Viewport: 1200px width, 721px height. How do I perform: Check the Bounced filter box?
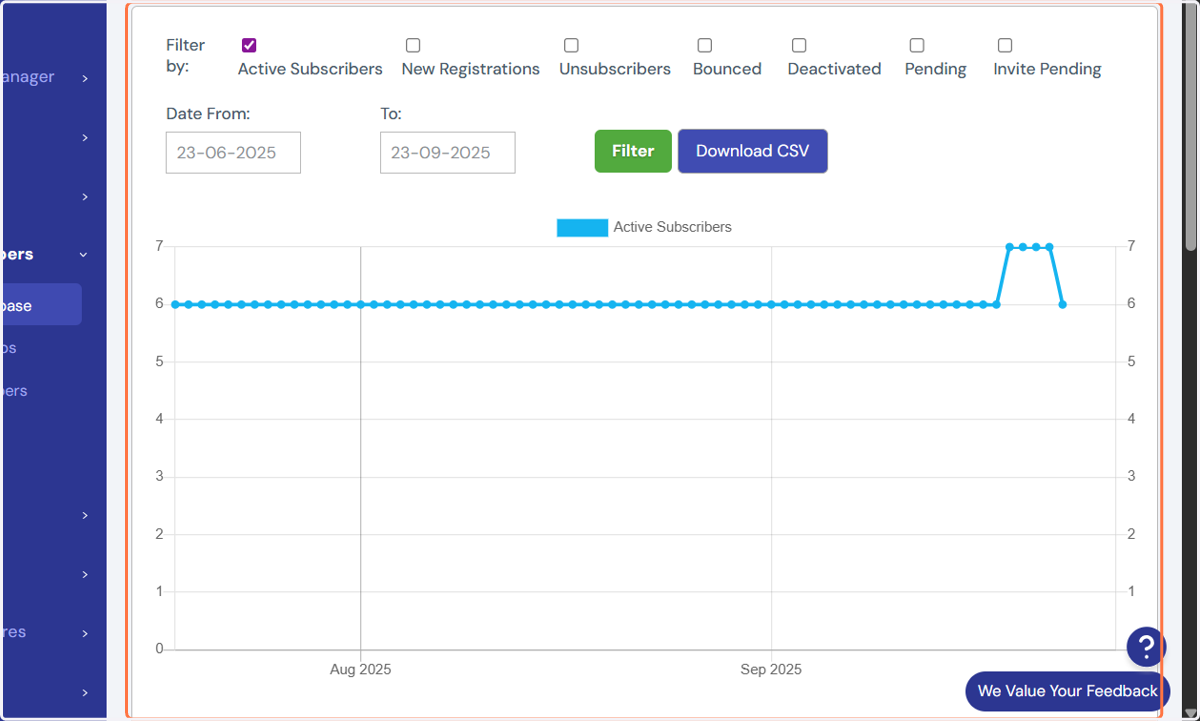tap(705, 45)
